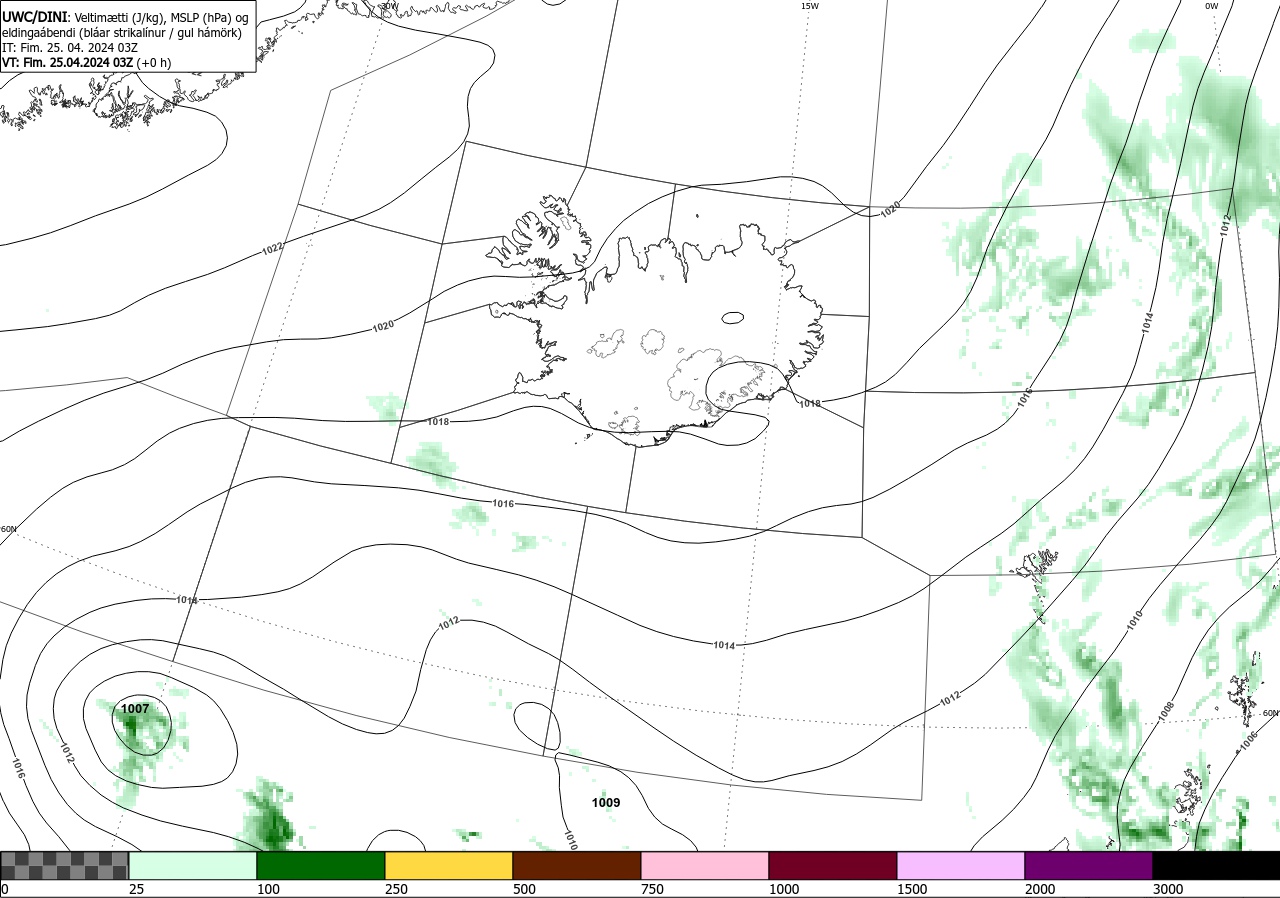Click the 1020 isobar label northeast of Iceland
This screenshot has width=1280, height=898.
pyautogui.click(x=890, y=211)
